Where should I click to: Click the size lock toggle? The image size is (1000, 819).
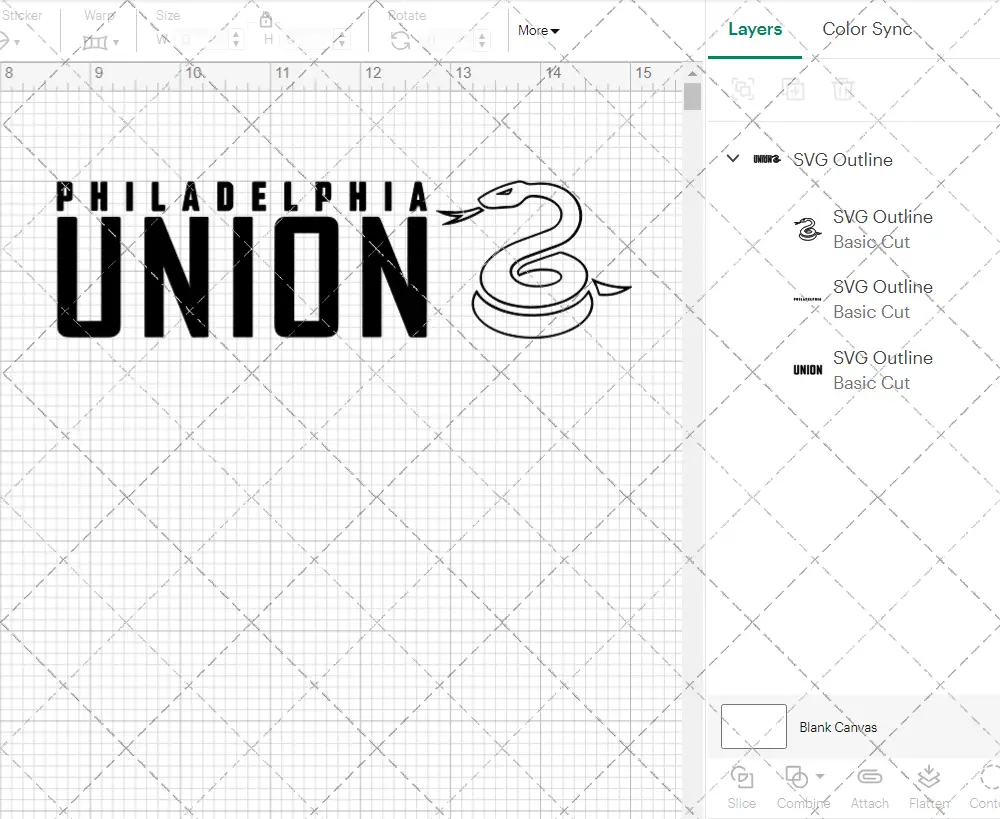tap(266, 19)
